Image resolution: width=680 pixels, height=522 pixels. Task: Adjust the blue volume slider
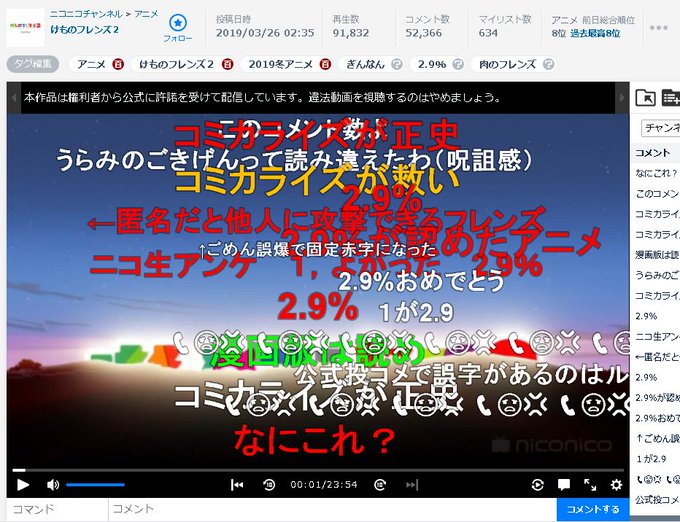click(x=95, y=485)
